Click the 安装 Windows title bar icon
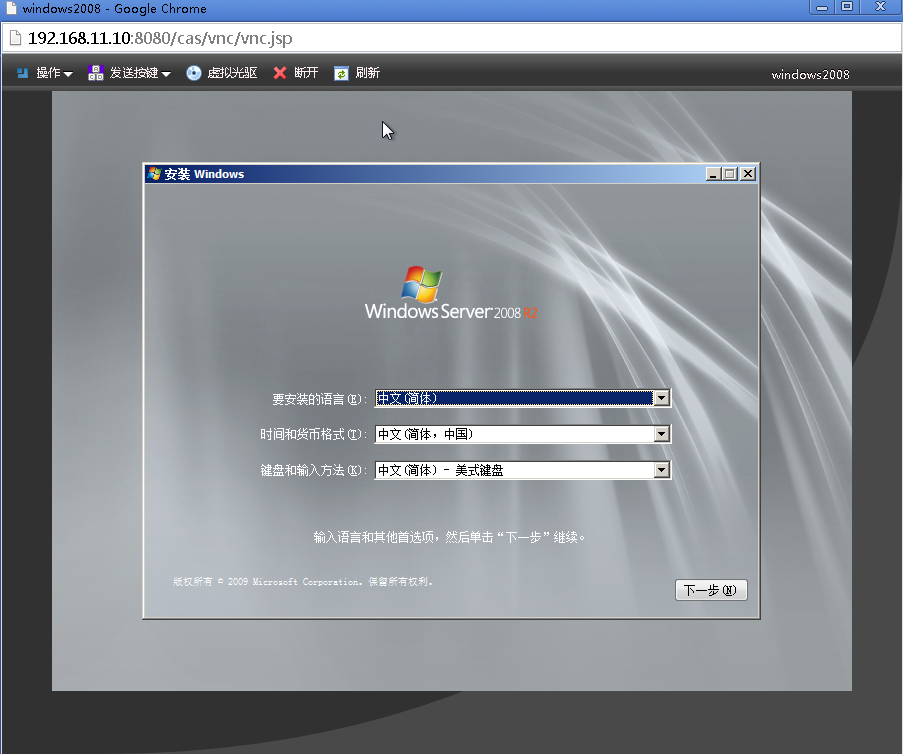This screenshot has height=754, width=903. coord(154,173)
